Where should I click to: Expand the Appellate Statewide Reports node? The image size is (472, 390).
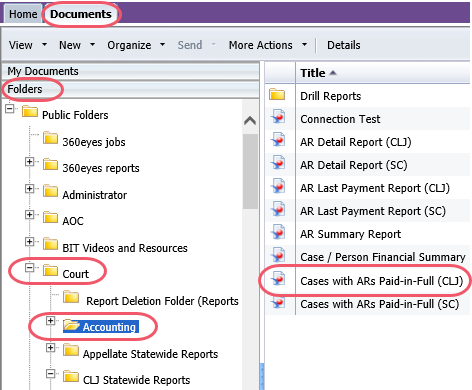coord(50,347)
